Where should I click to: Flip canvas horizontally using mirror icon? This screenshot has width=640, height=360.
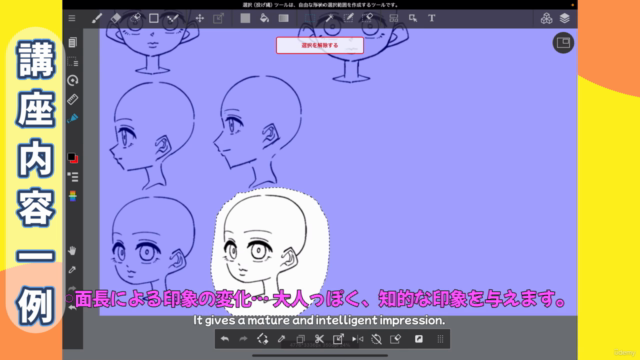point(358,339)
